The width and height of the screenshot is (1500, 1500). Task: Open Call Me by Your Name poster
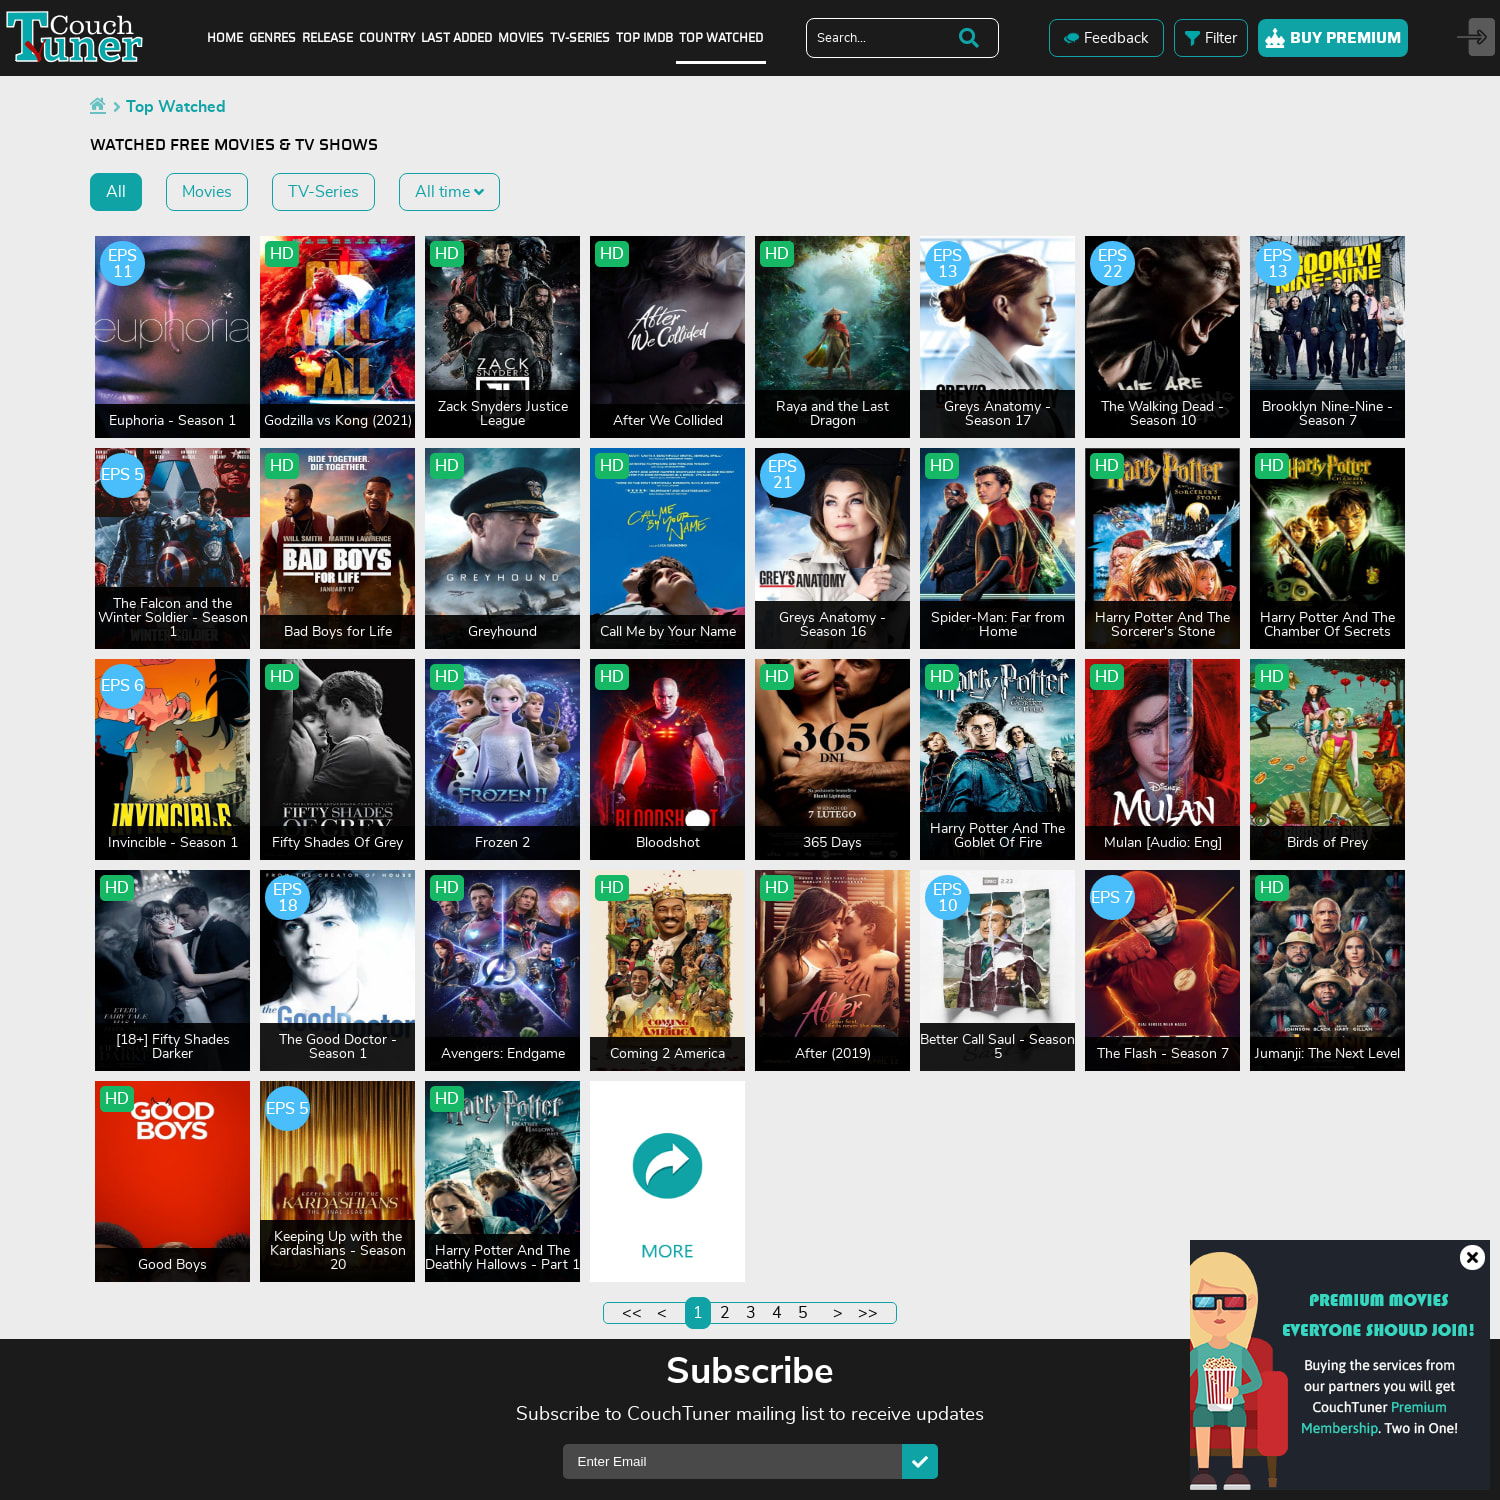click(x=667, y=548)
